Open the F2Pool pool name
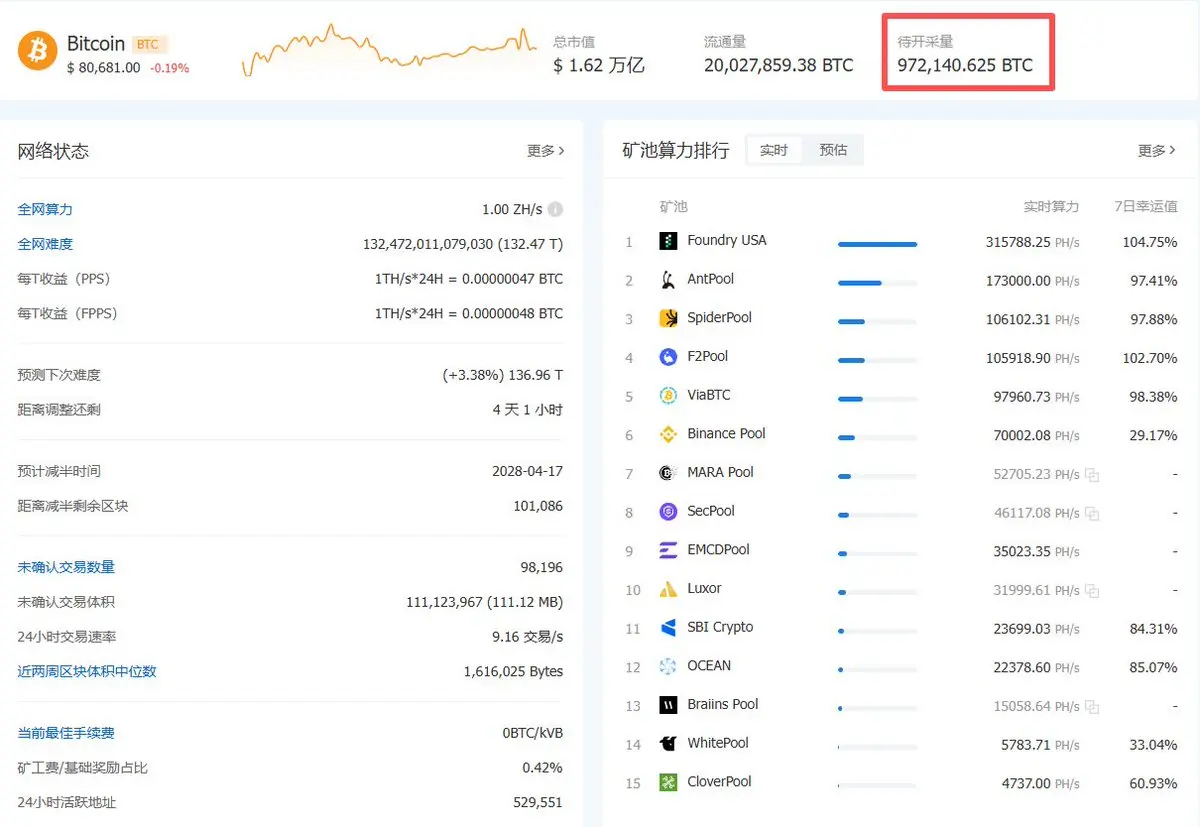The width and height of the screenshot is (1200, 827). tap(708, 356)
